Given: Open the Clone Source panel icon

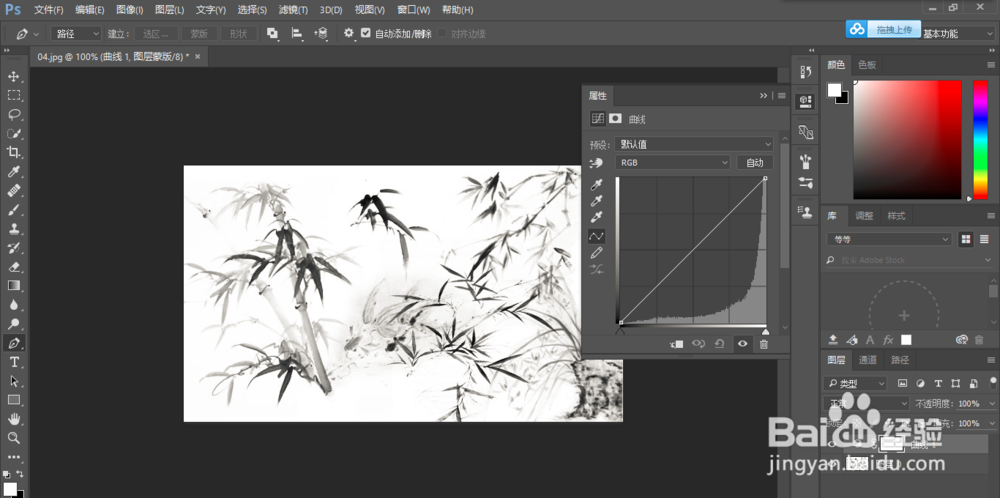Looking at the screenshot, I should tap(805, 210).
